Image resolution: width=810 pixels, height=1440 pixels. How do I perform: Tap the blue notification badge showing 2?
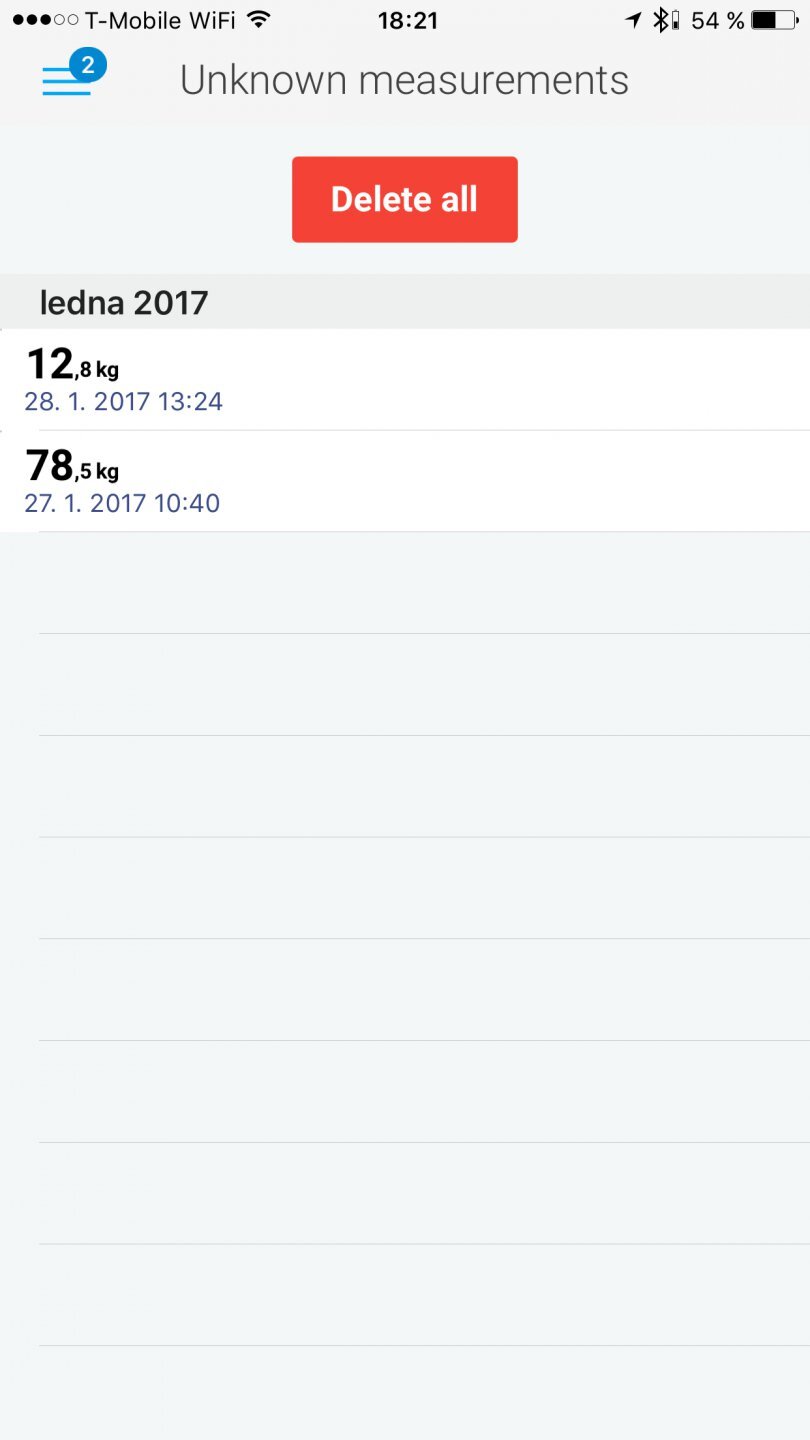point(88,66)
